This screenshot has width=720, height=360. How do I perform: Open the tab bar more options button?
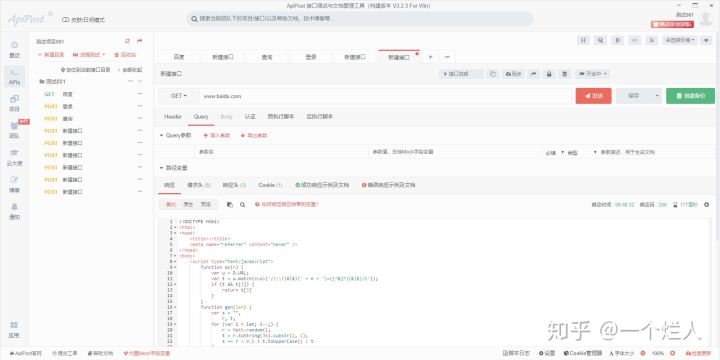coord(447,57)
